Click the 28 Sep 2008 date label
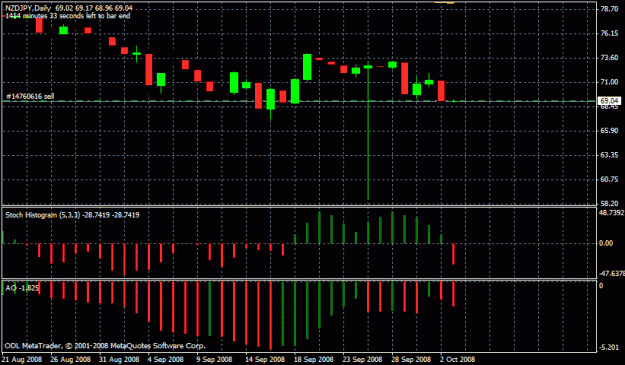This screenshot has width=625, height=365. click(x=411, y=359)
